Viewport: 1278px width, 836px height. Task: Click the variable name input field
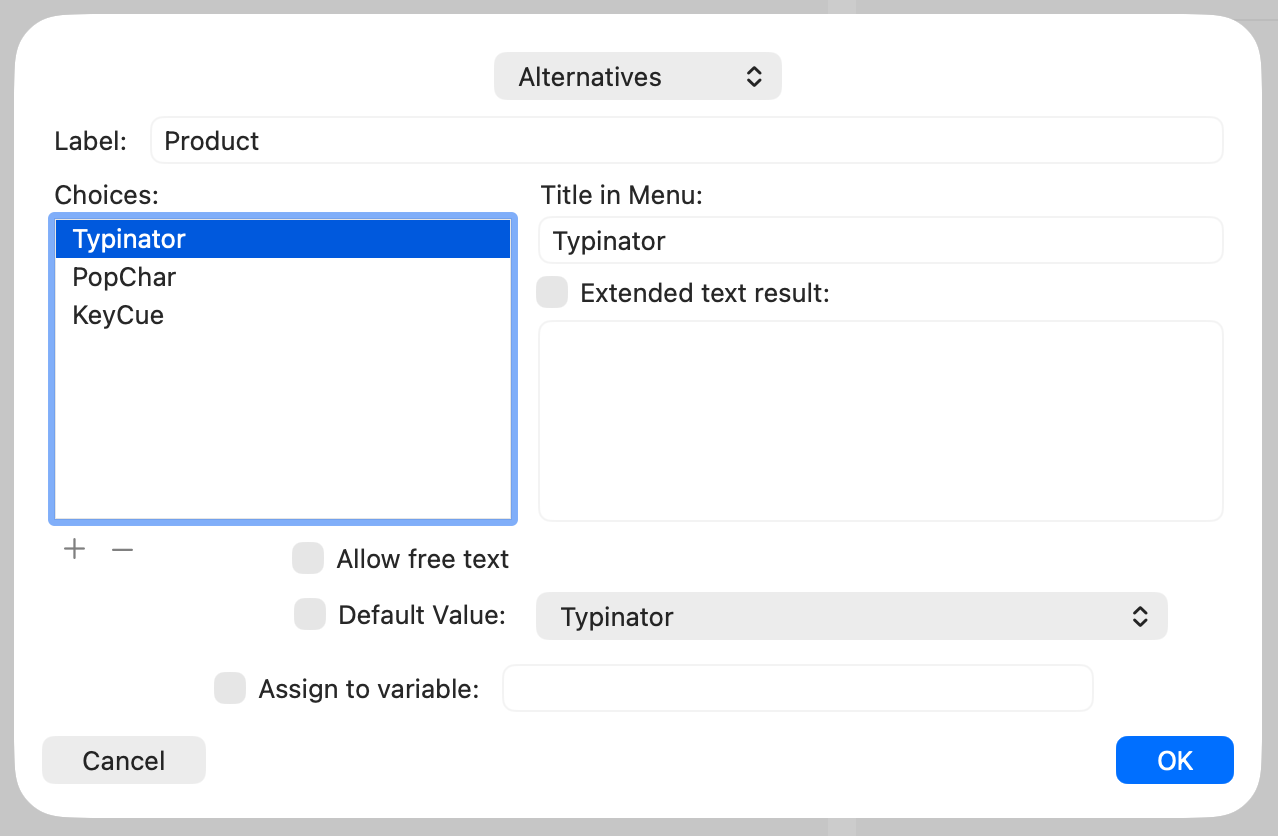click(798, 687)
